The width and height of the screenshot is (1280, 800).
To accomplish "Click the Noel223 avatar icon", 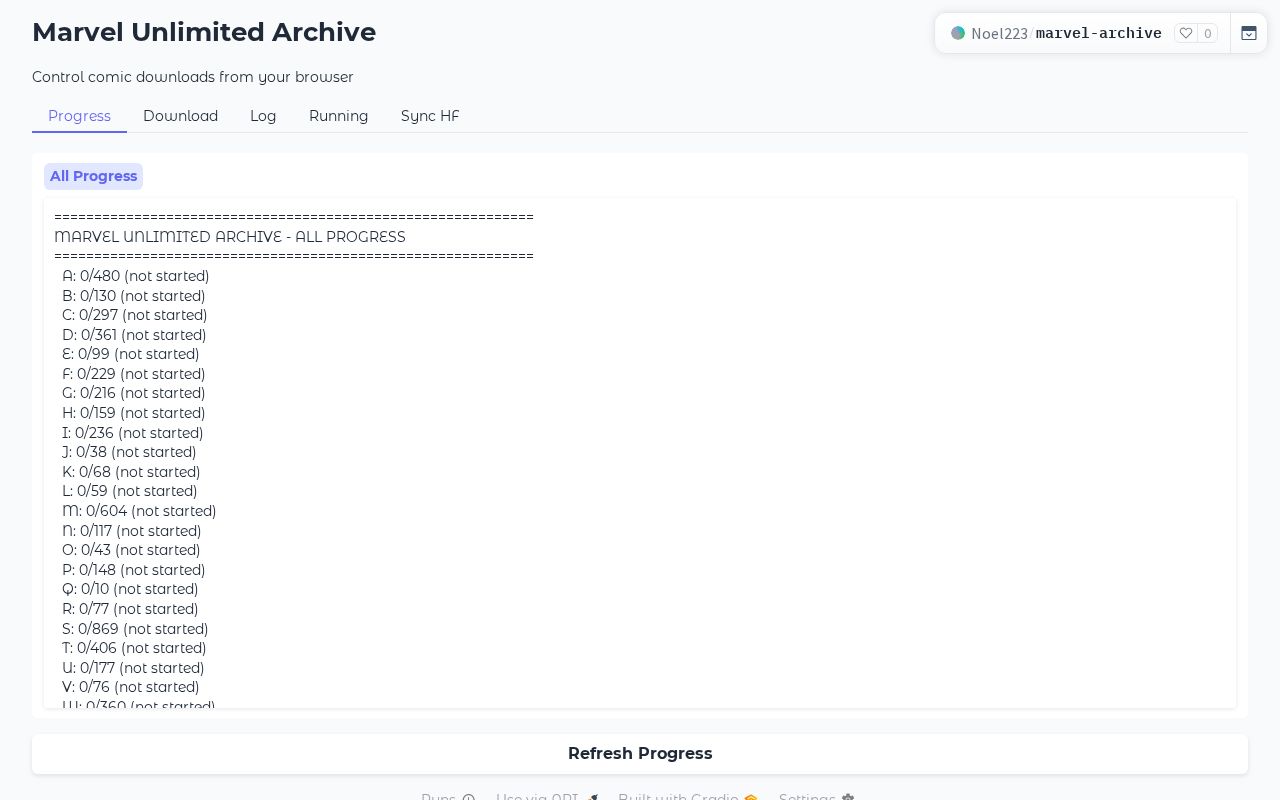I will point(958,33).
